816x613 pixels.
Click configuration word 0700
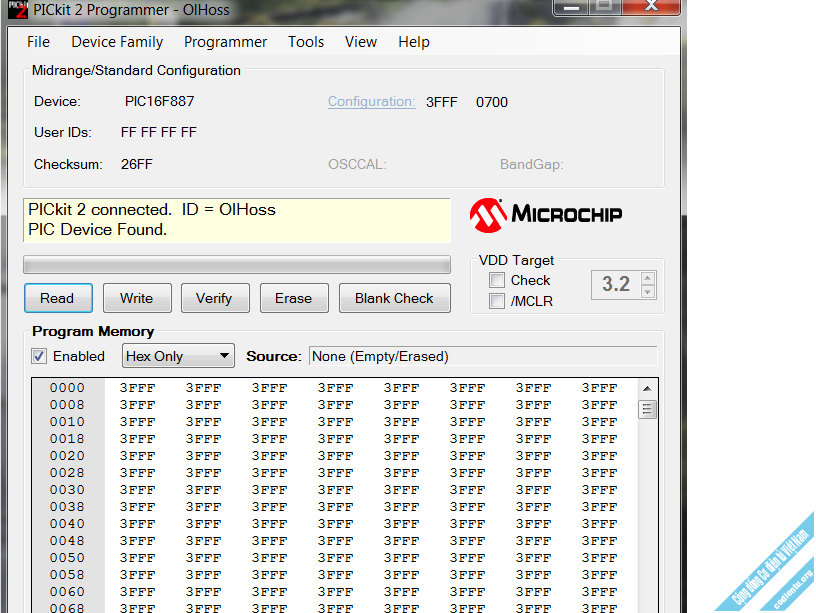point(492,102)
